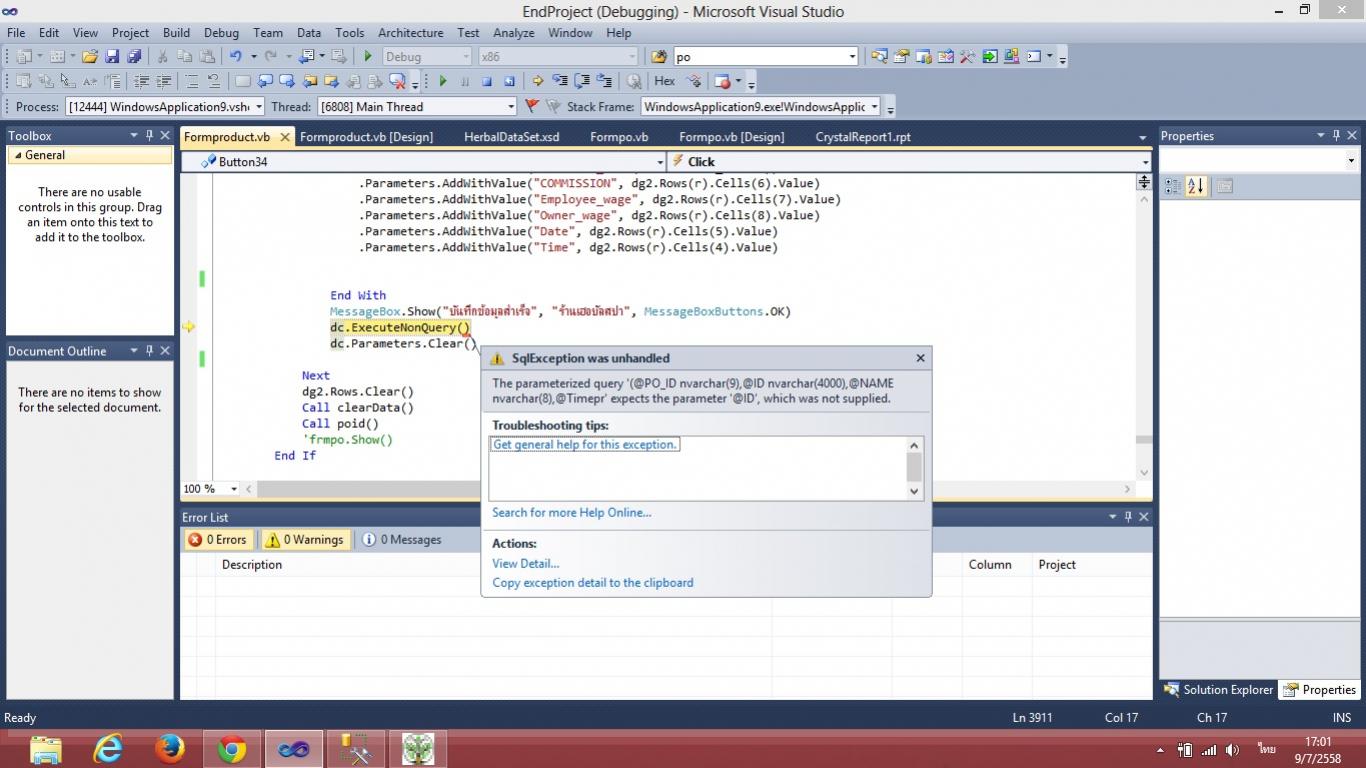Image resolution: width=1366 pixels, height=768 pixels.
Task: Click the Save All toolbar icon
Action: pyautogui.click(x=134, y=57)
